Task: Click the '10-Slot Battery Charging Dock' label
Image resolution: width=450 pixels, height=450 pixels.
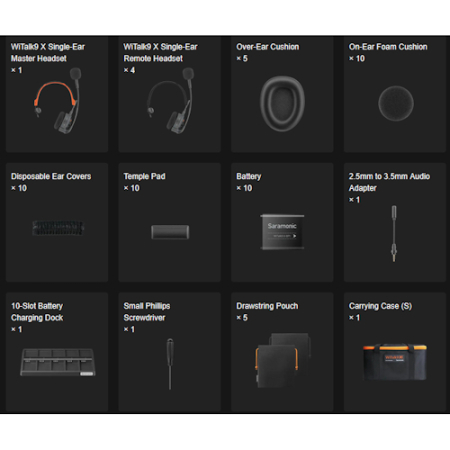Action: 37,312
